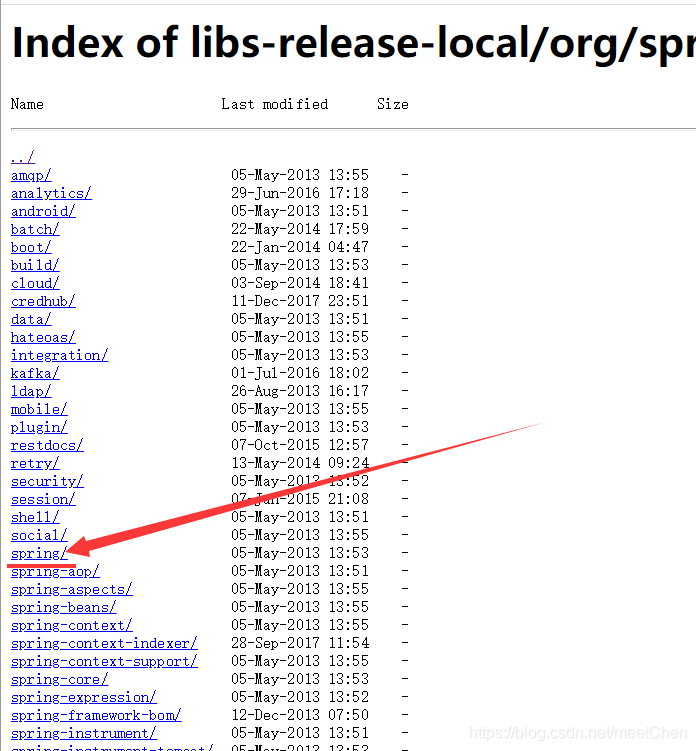Open the parent directory ../ link
Screen dimensions: 696x751
[x=23, y=157]
